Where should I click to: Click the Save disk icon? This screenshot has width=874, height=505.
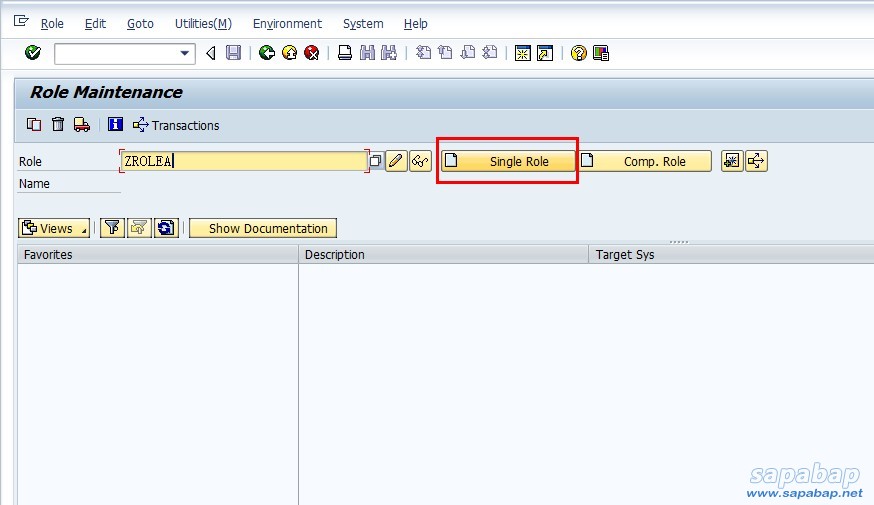[x=233, y=53]
